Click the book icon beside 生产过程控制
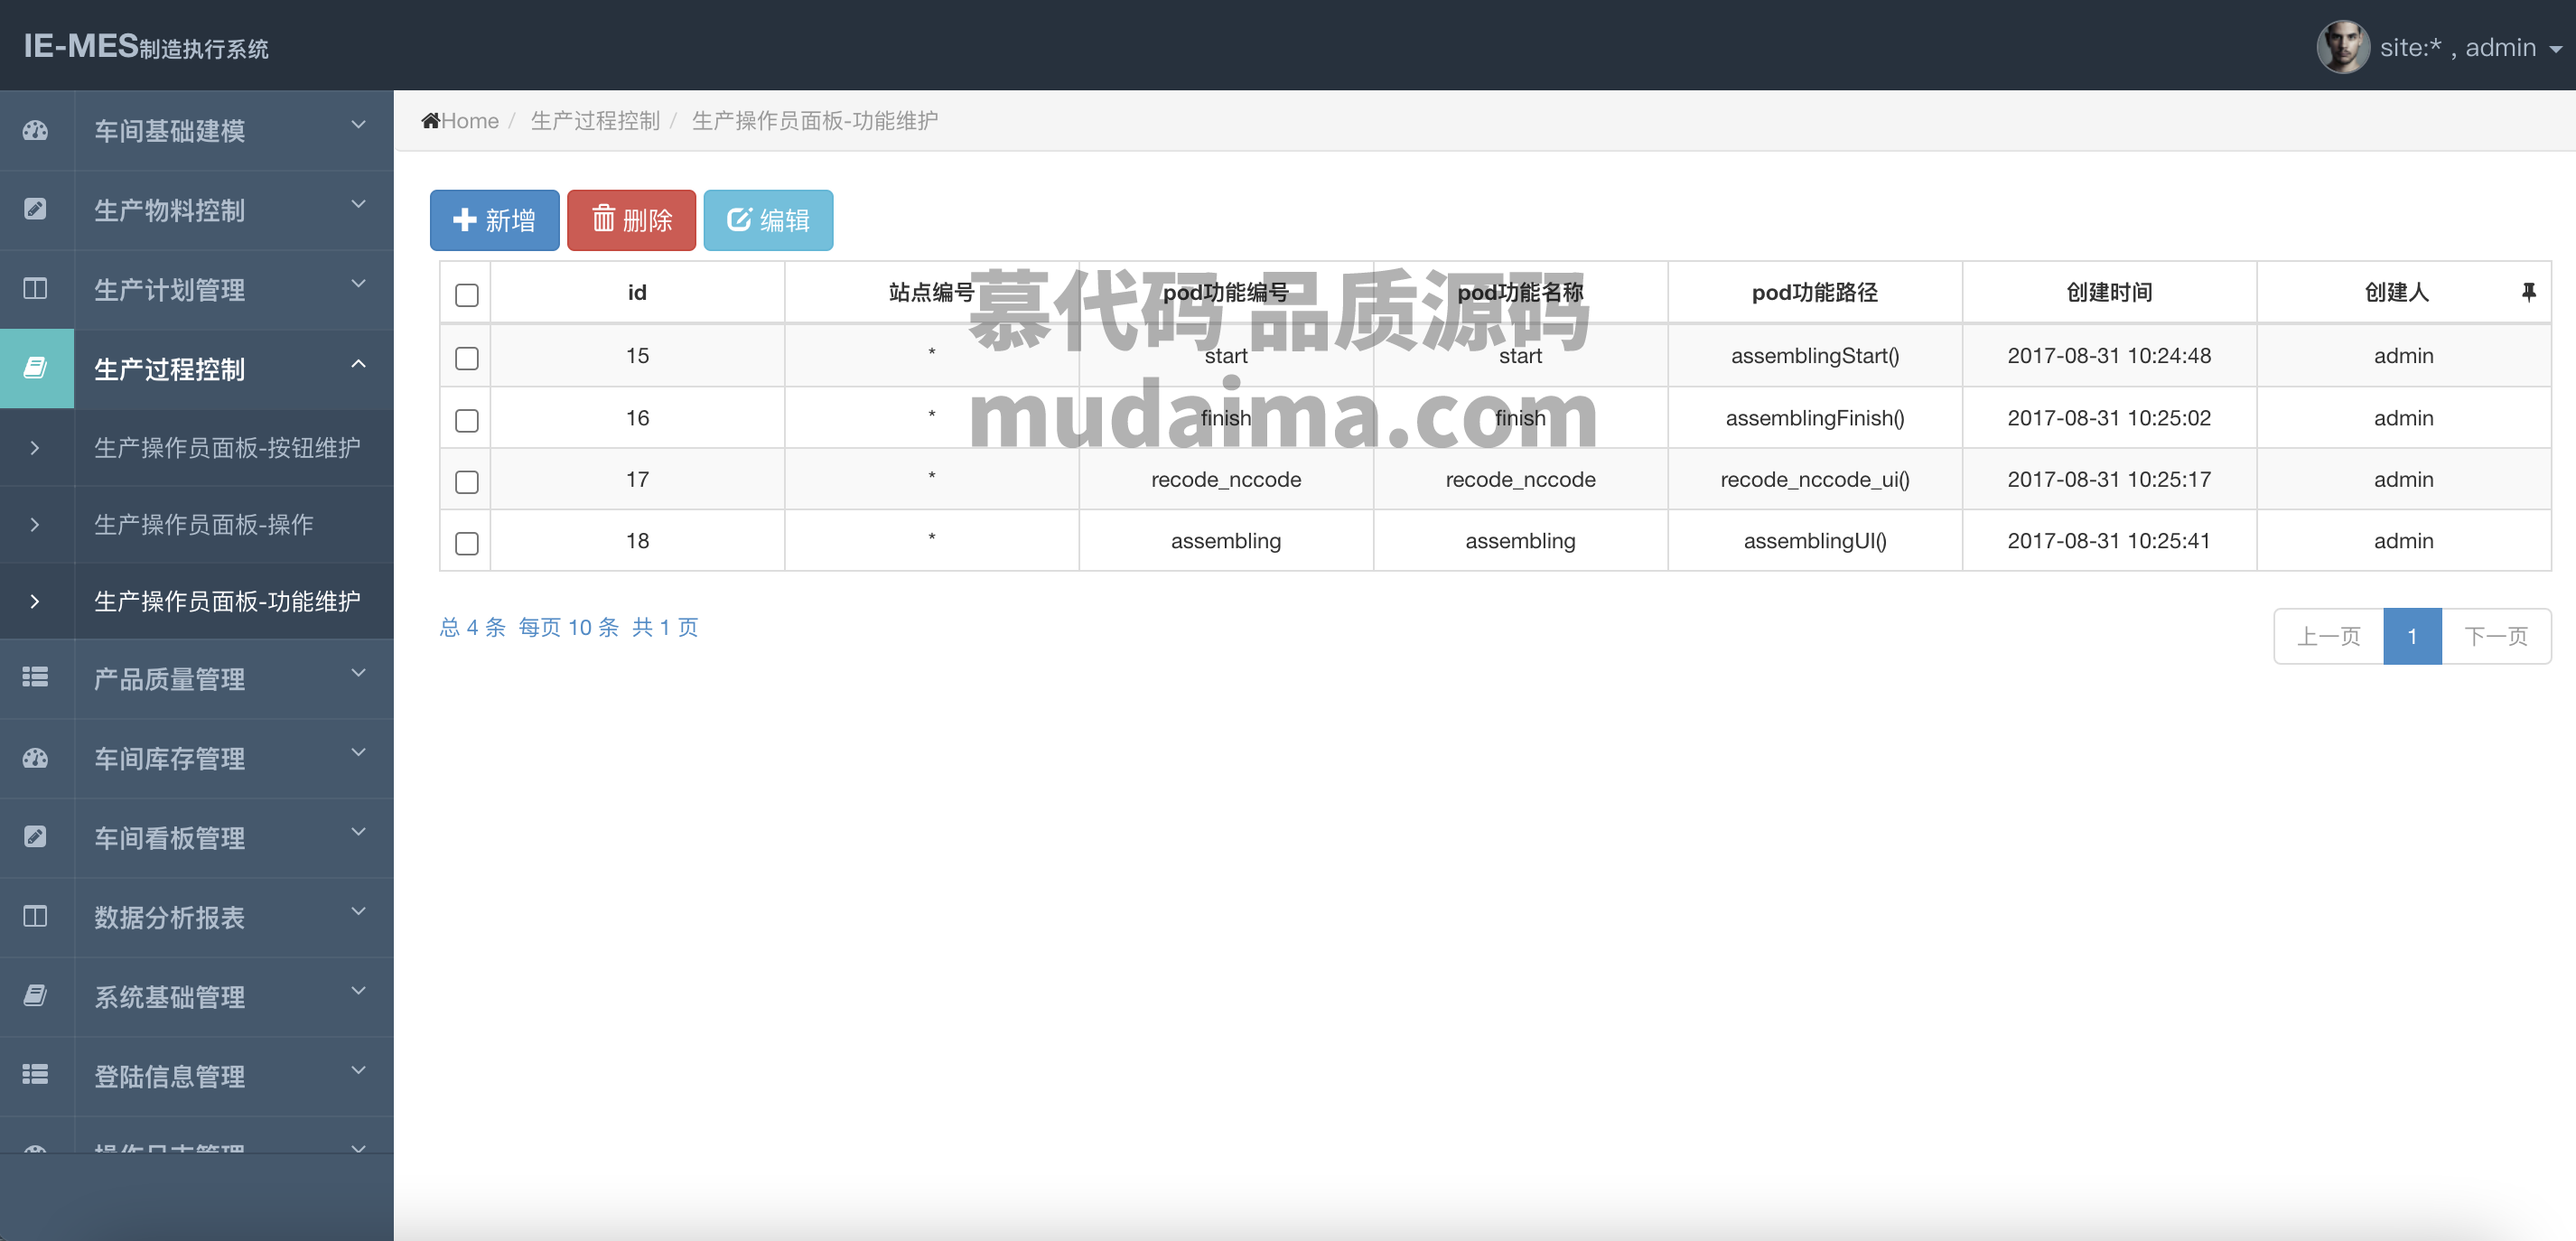 [x=35, y=368]
